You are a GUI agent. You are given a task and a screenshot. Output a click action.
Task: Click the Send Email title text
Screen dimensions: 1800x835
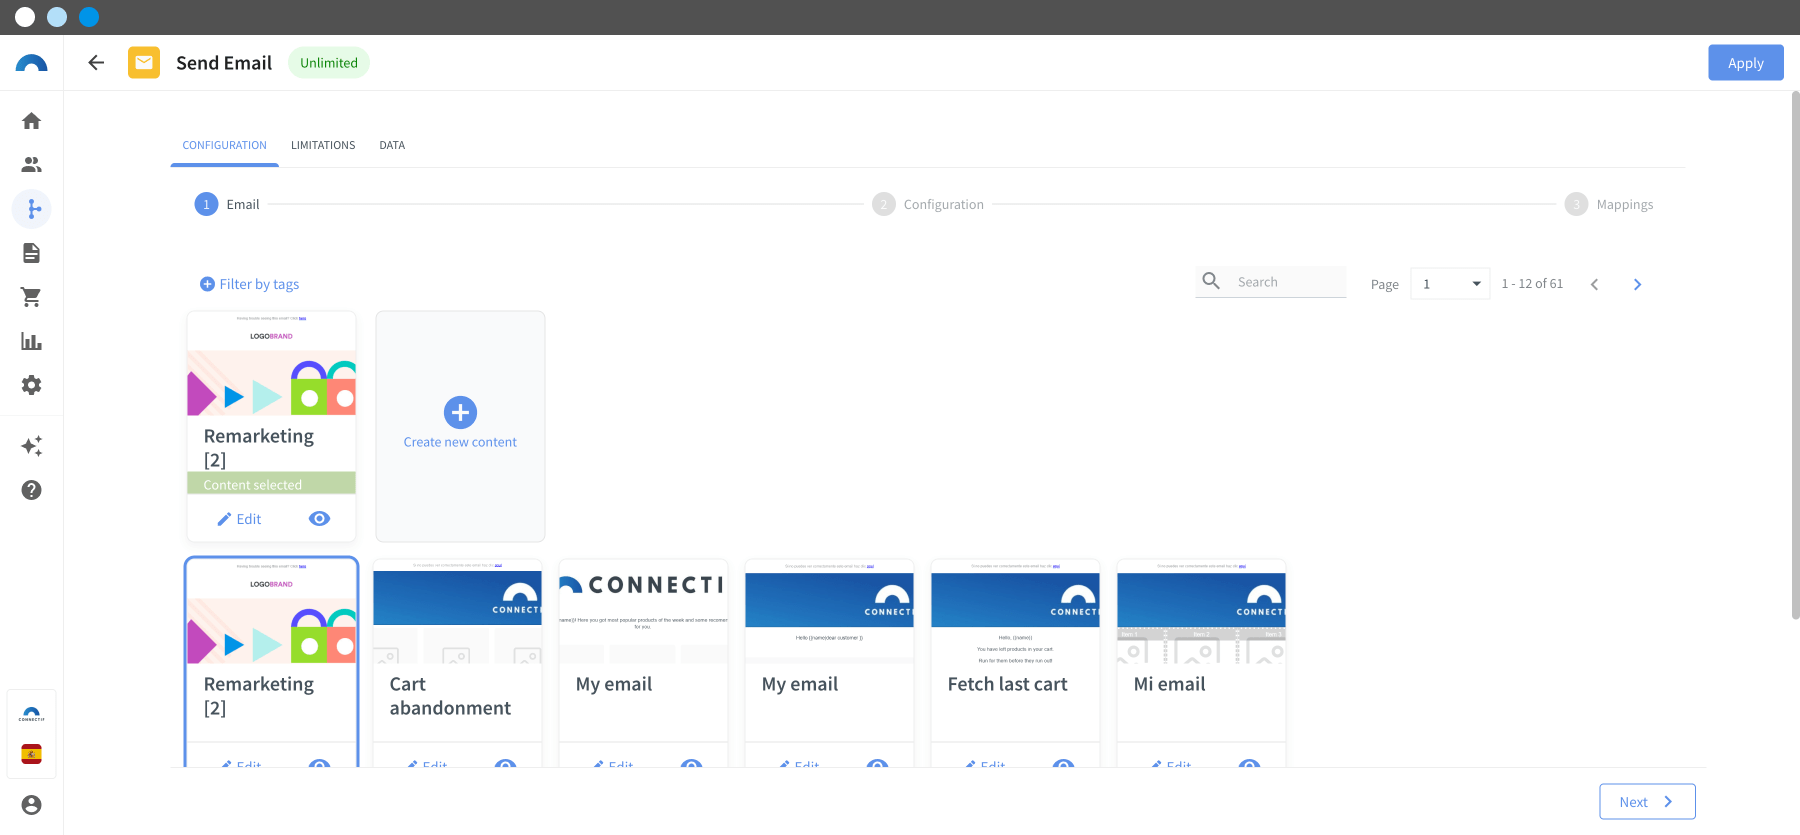pos(224,63)
